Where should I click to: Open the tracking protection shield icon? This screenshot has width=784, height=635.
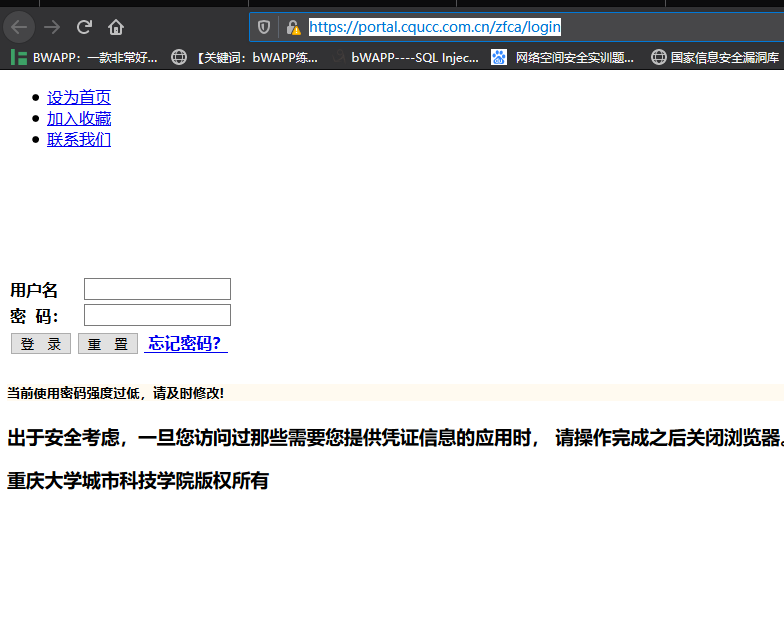pos(264,27)
